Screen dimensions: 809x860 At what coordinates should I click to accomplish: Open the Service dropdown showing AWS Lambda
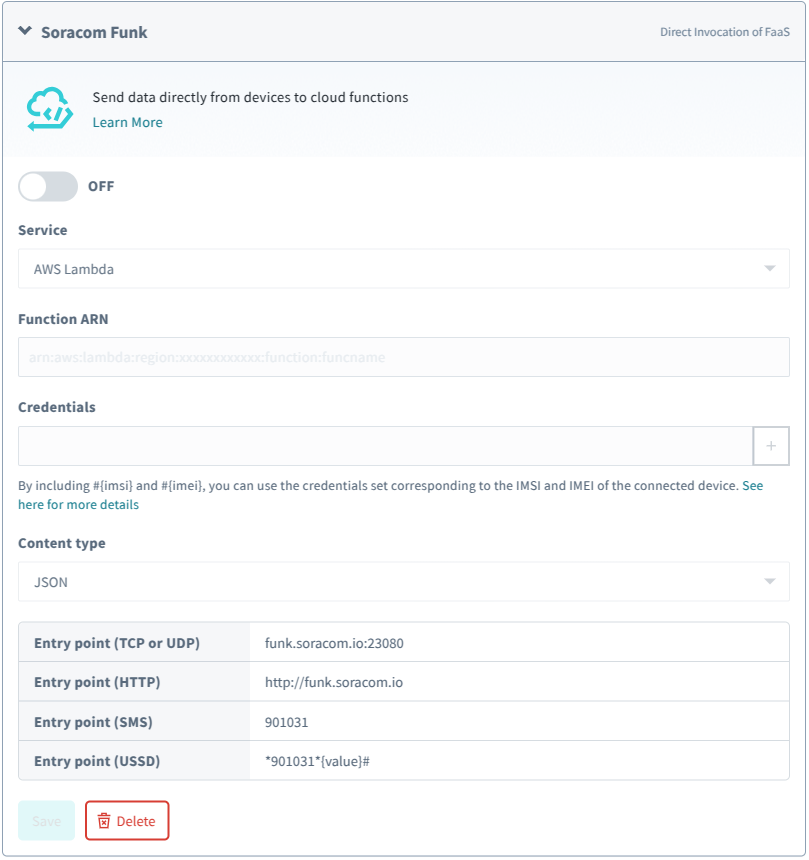click(x=403, y=269)
